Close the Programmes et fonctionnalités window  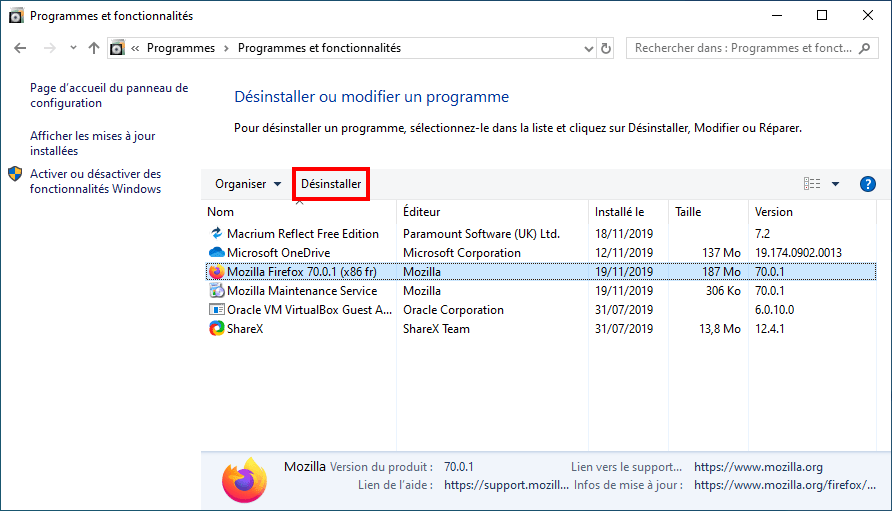pyautogui.click(x=868, y=16)
